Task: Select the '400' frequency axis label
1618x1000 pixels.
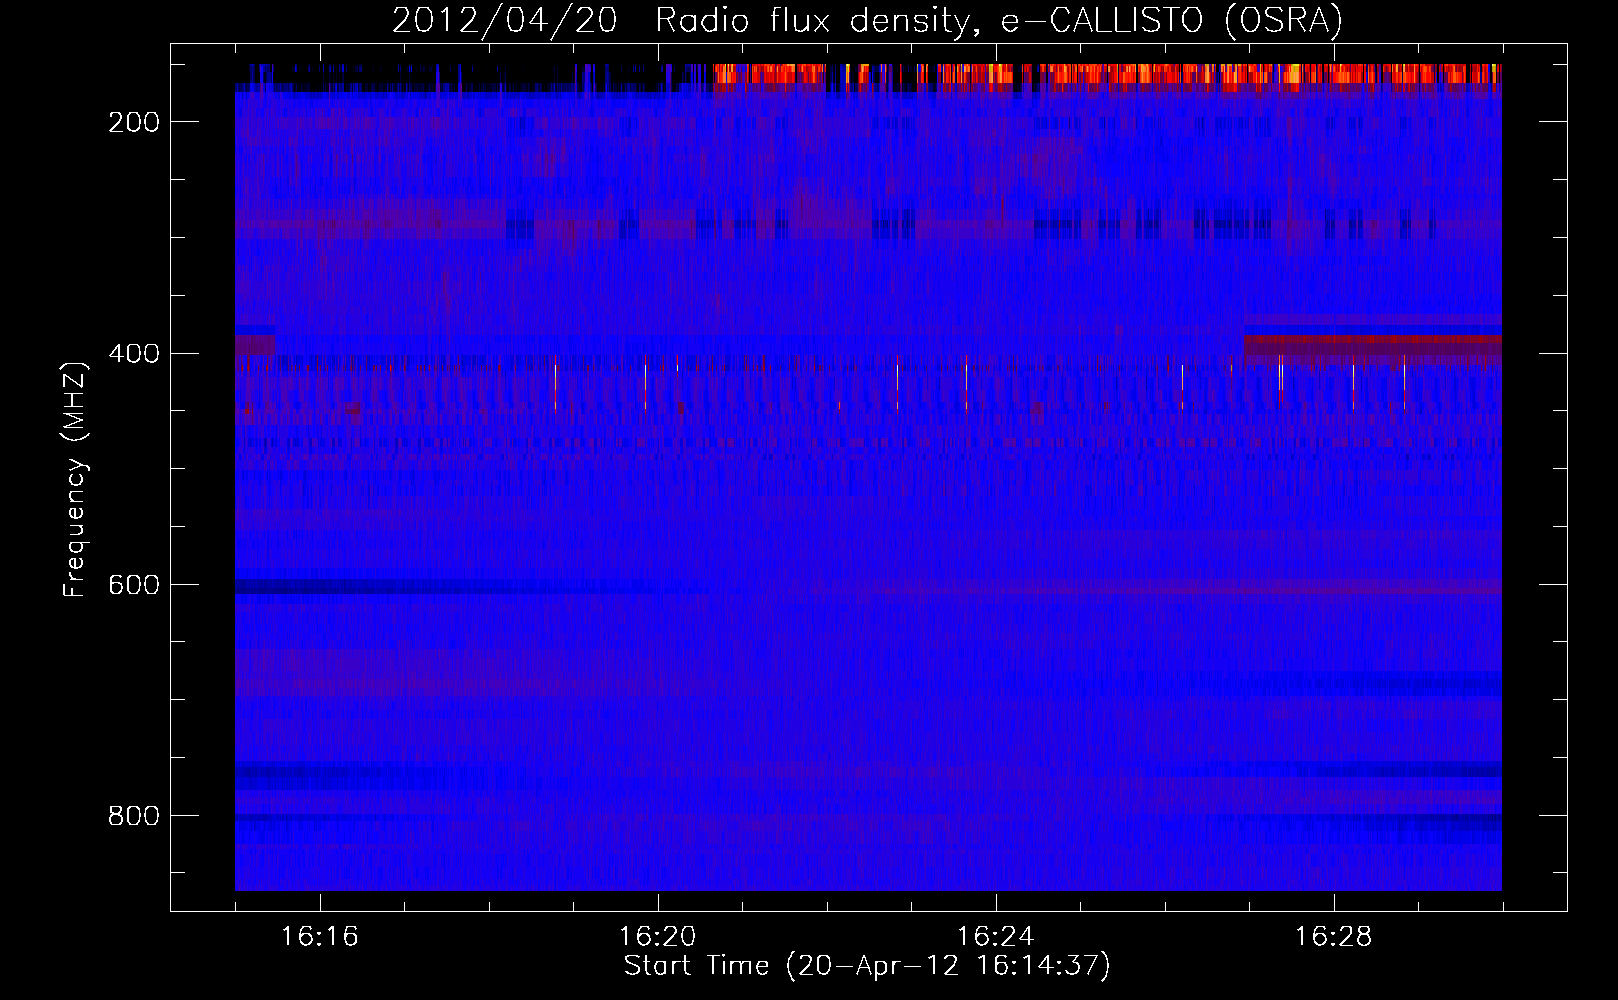Action: tap(133, 354)
